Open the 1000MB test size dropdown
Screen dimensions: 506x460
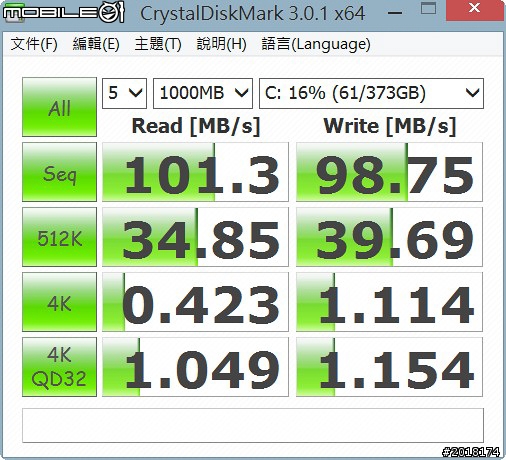[203, 93]
